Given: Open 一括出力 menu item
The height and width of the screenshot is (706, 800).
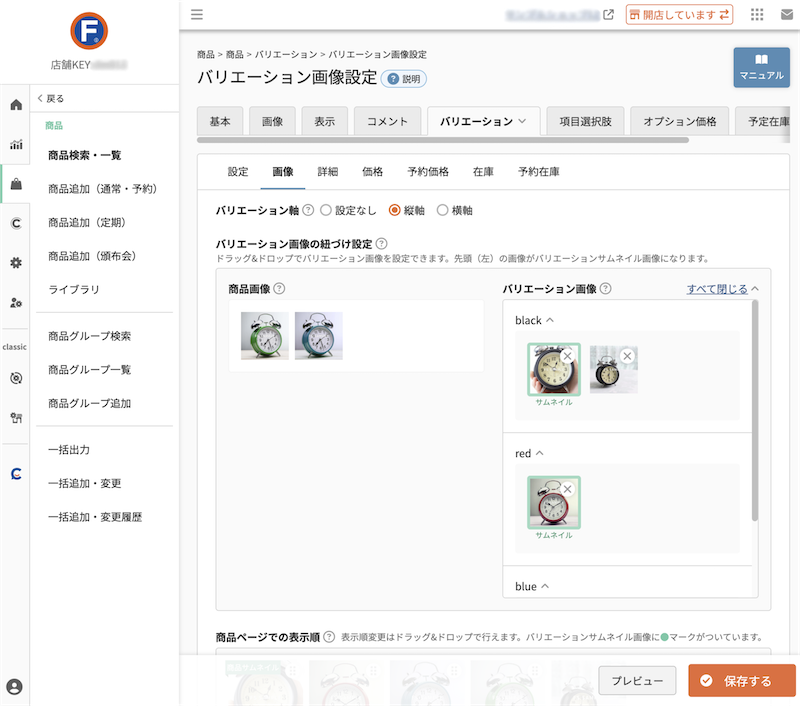Looking at the screenshot, I should pos(69,450).
